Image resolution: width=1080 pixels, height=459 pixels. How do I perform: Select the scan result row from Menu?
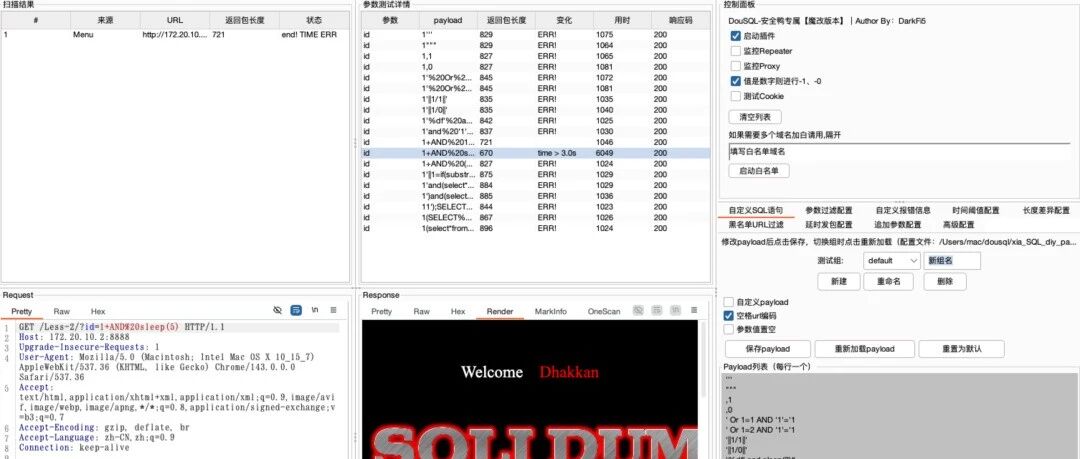[175, 34]
